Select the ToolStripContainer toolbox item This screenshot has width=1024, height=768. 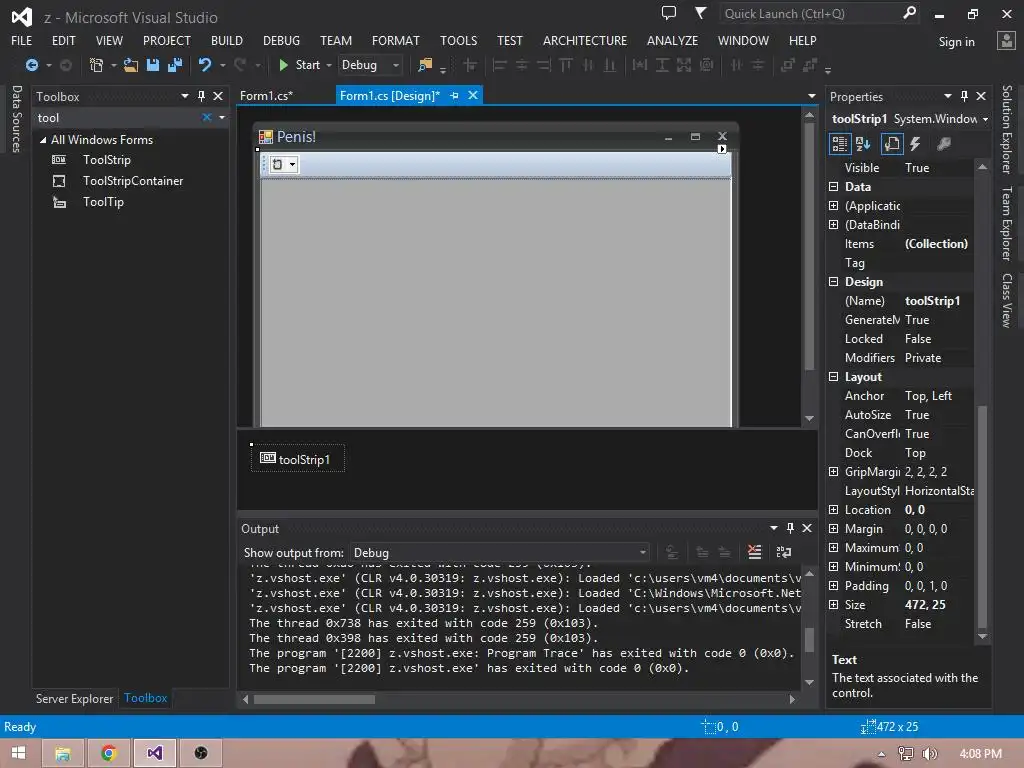[x=133, y=181]
